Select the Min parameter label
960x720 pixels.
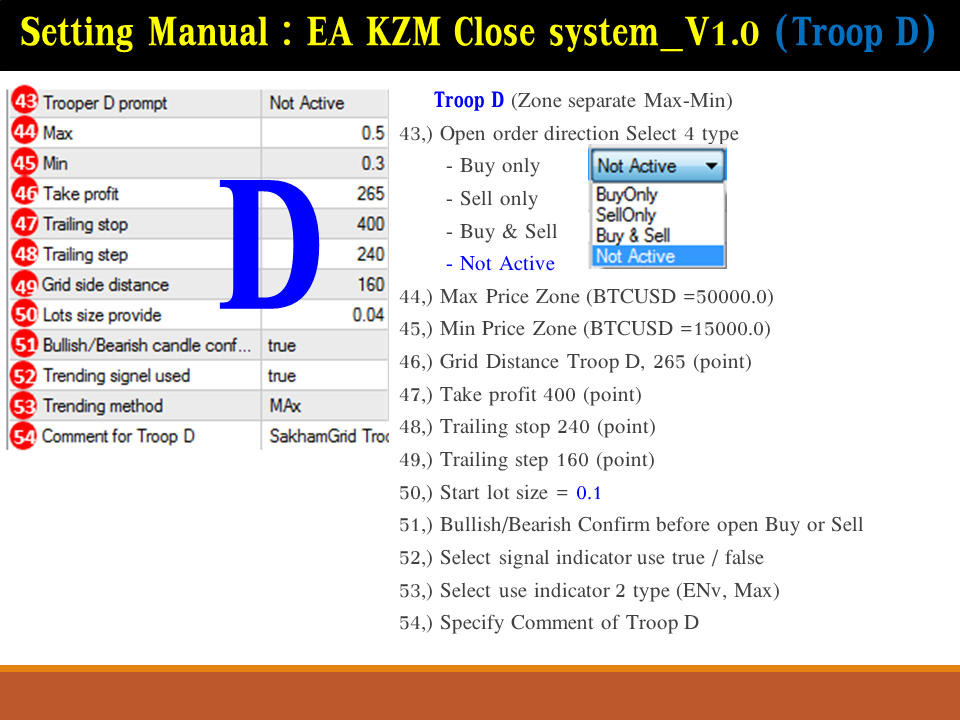55,163
